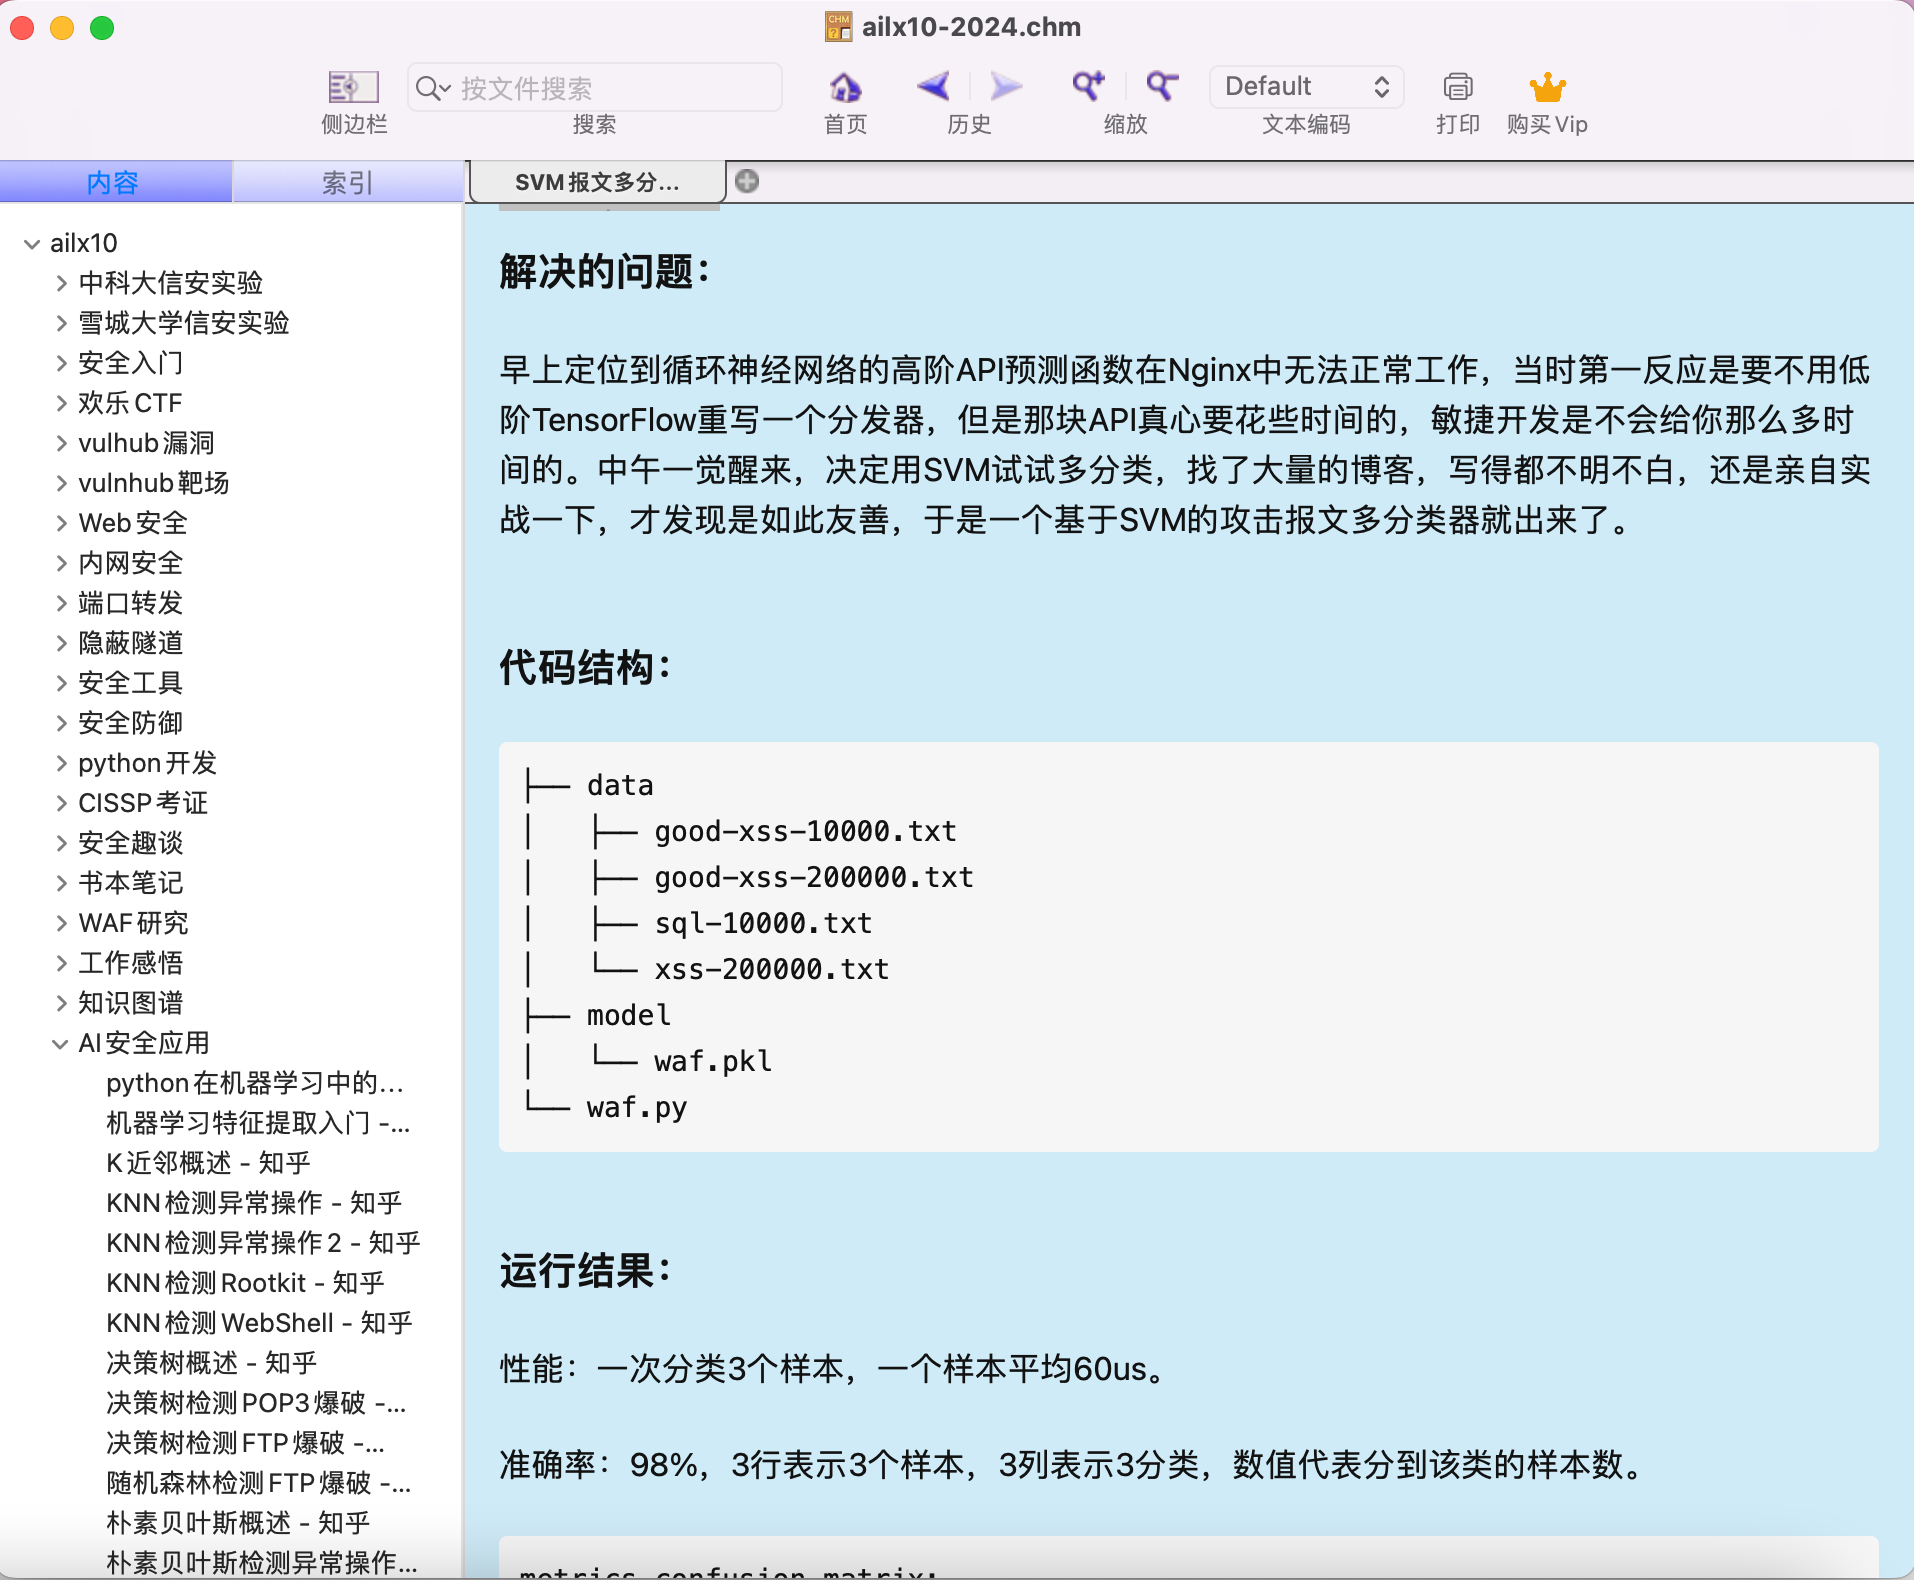Screen dimensions: 1914x1580
Task: Go forward using the history forward arrow
Action: (x=1005, y=88)
